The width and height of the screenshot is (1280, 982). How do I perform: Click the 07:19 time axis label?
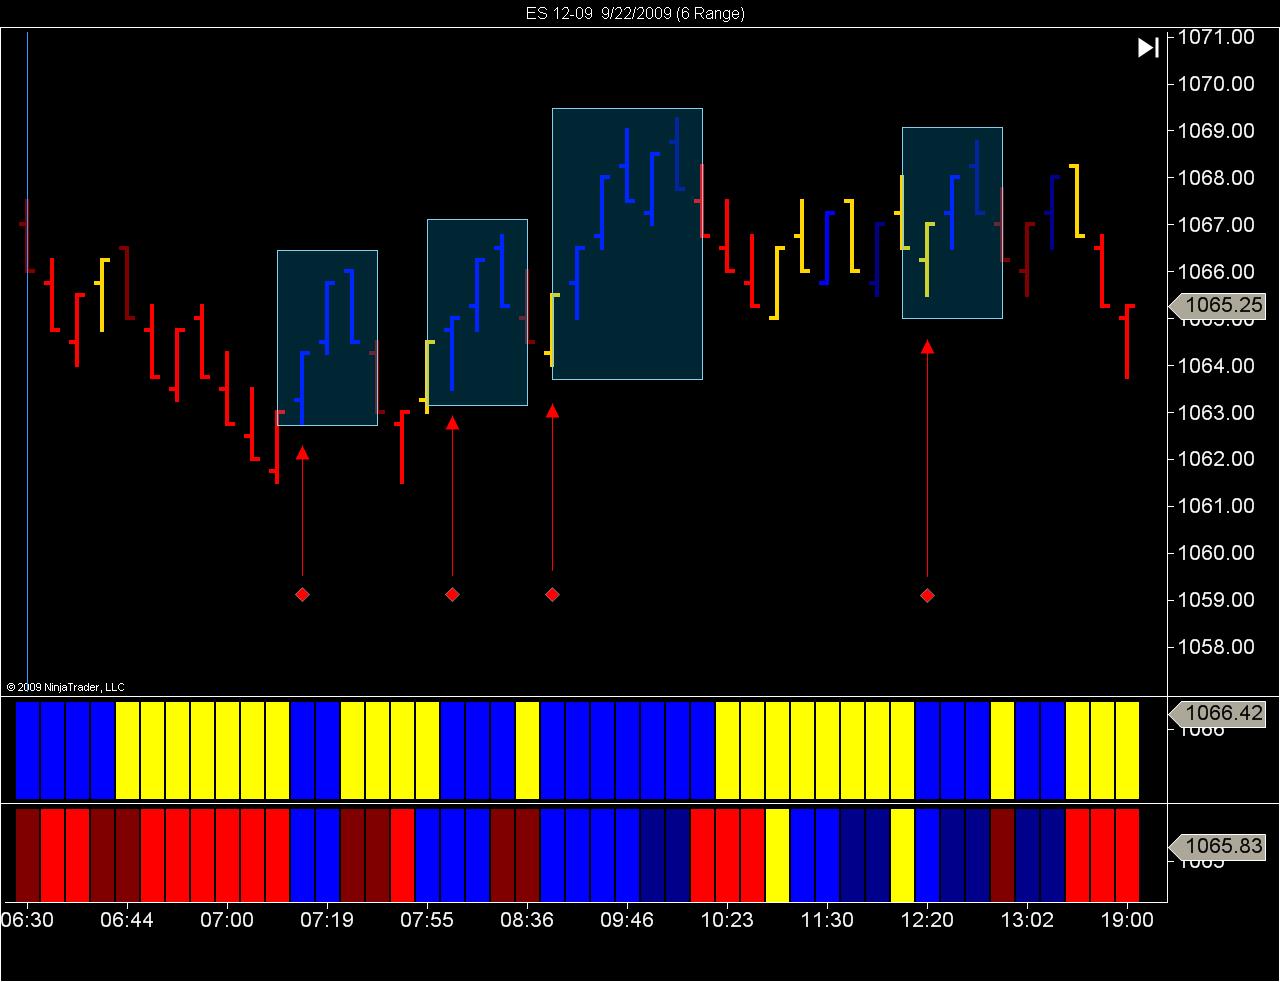(327, 920)
